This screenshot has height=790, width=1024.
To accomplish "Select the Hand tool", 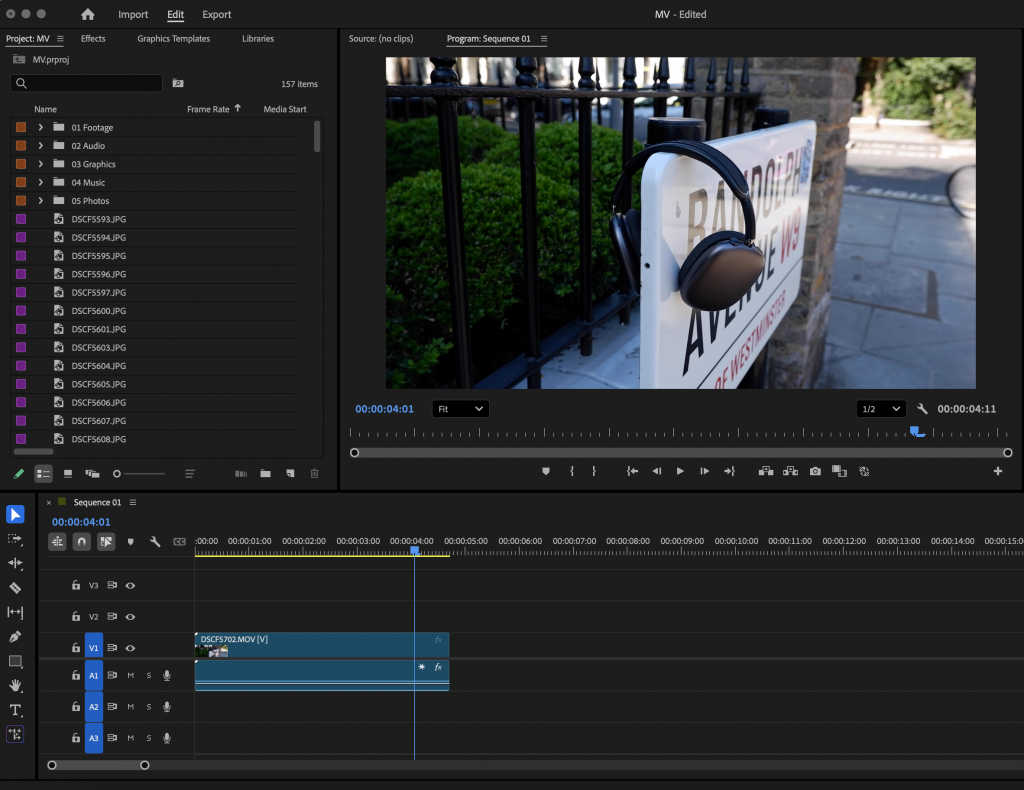I will coord(15,685).
